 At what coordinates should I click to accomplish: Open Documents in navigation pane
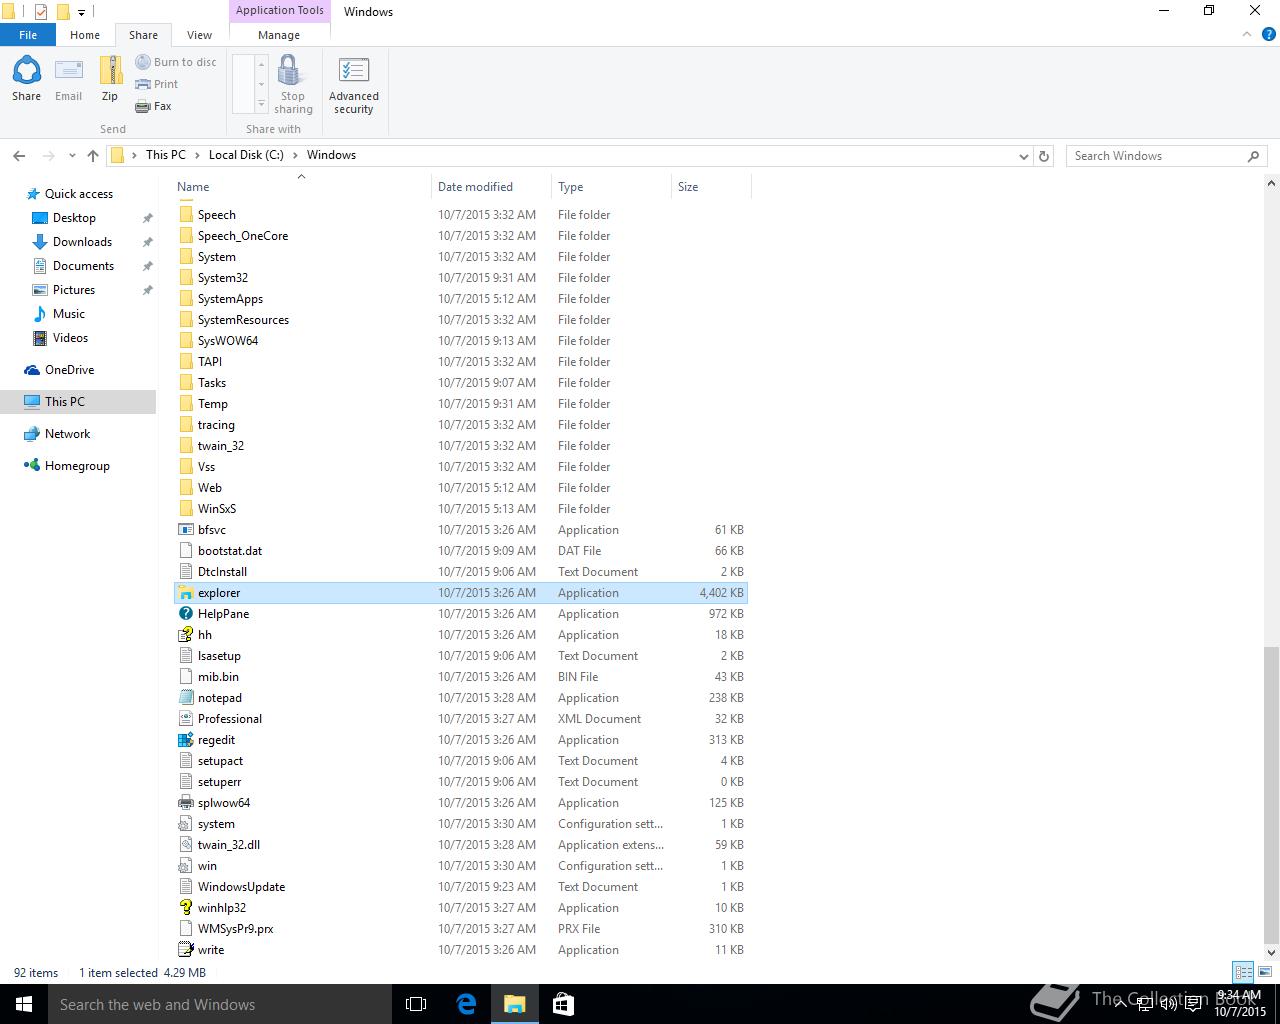point(83,266)
